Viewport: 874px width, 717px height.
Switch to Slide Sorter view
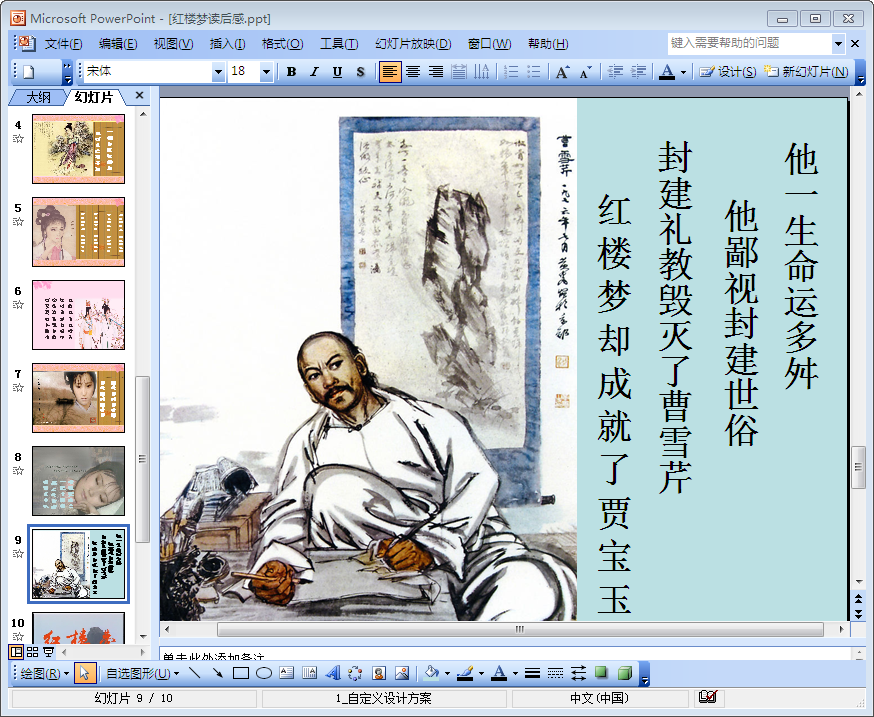[32, 651]
